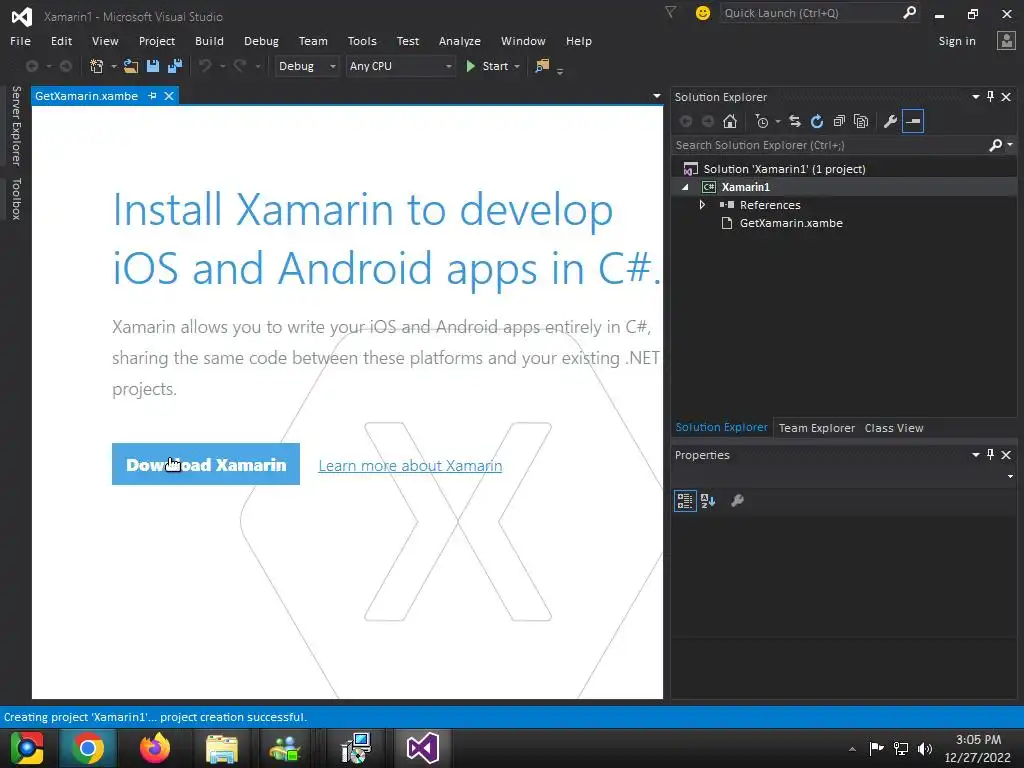Click Collapse All icon in Solution Explorer
Screen dimensions: 1024x768
[839, 121]
